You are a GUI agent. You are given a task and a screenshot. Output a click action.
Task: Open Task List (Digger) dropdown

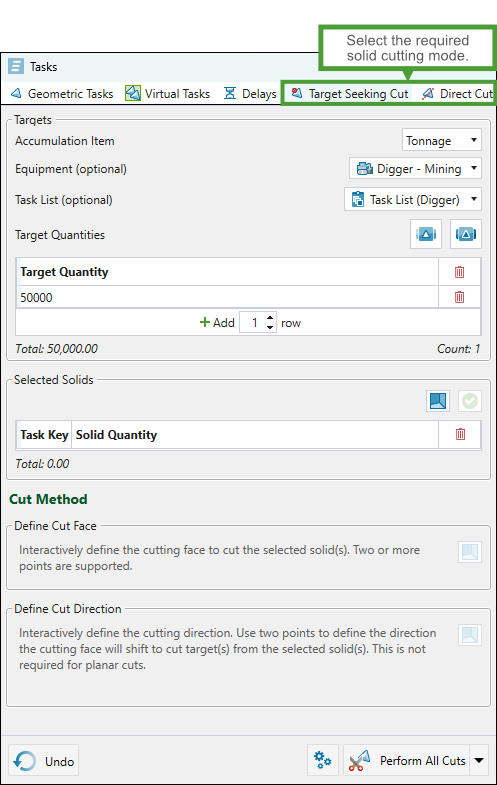[x=413, y=199]
